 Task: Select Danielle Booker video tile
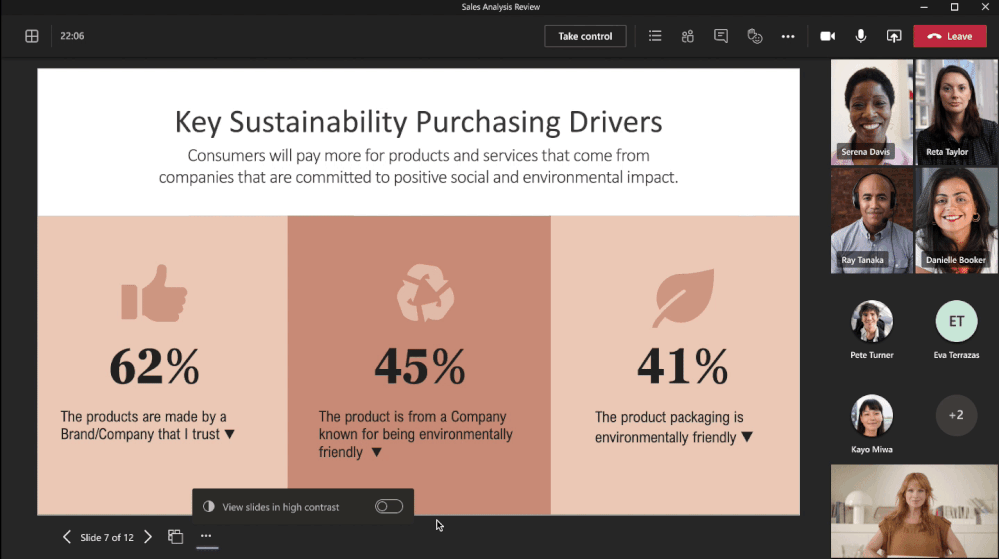pyautogui.click(x=957, y=221)
